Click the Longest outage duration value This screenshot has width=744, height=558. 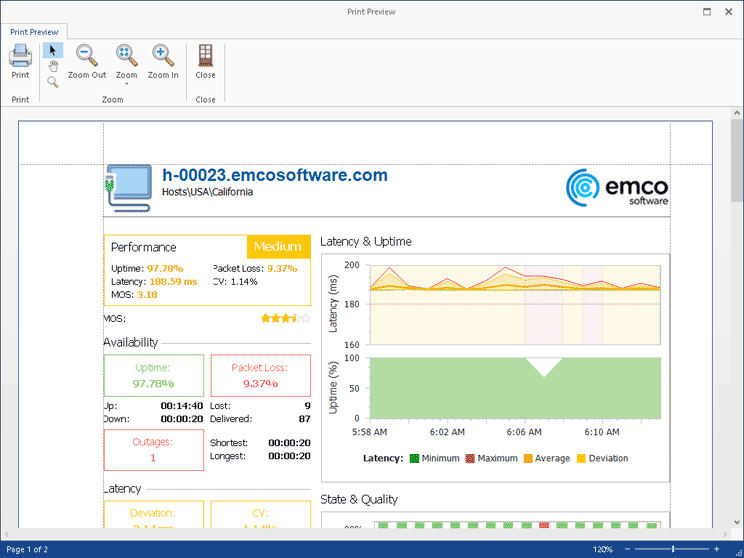(x=289, y=456)
